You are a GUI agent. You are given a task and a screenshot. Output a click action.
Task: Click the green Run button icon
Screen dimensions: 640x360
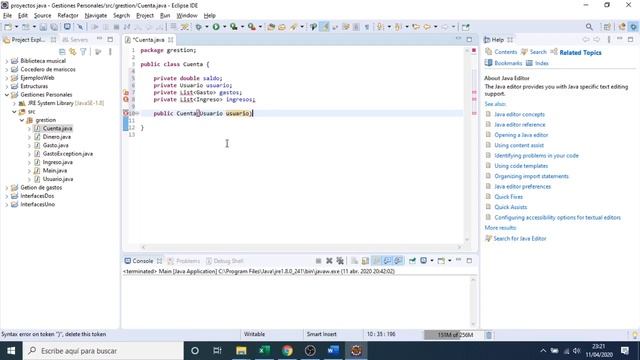click(x=216, y=27)
